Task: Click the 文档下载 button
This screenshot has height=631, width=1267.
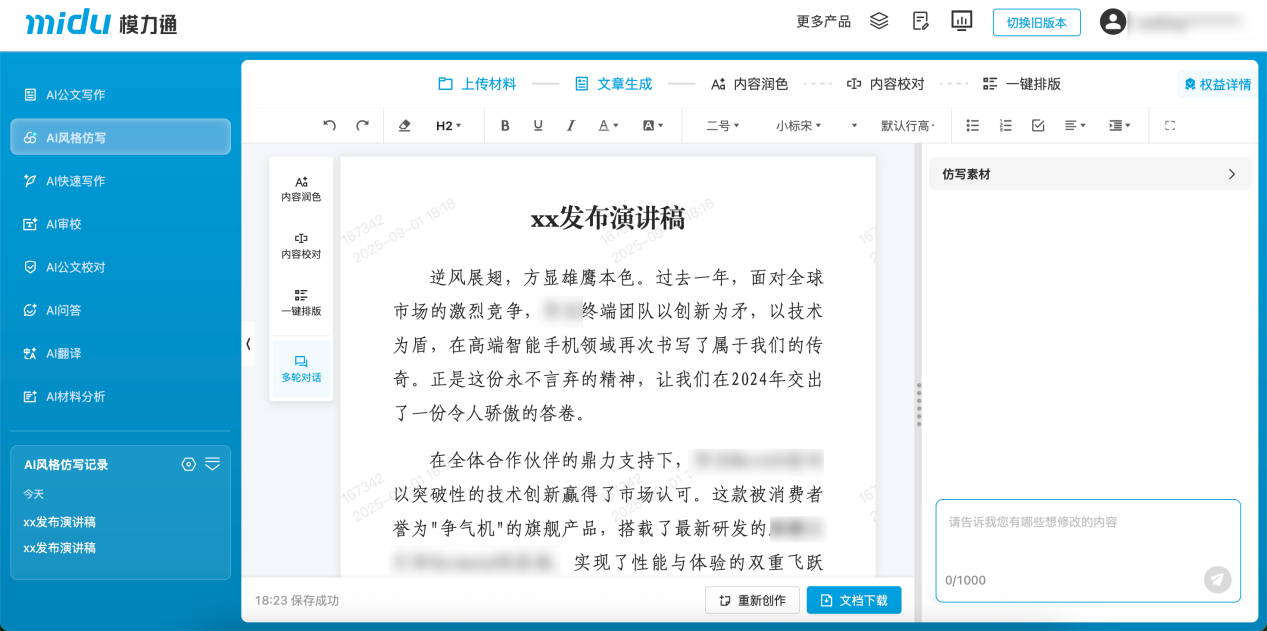Action: coord(855,600)
